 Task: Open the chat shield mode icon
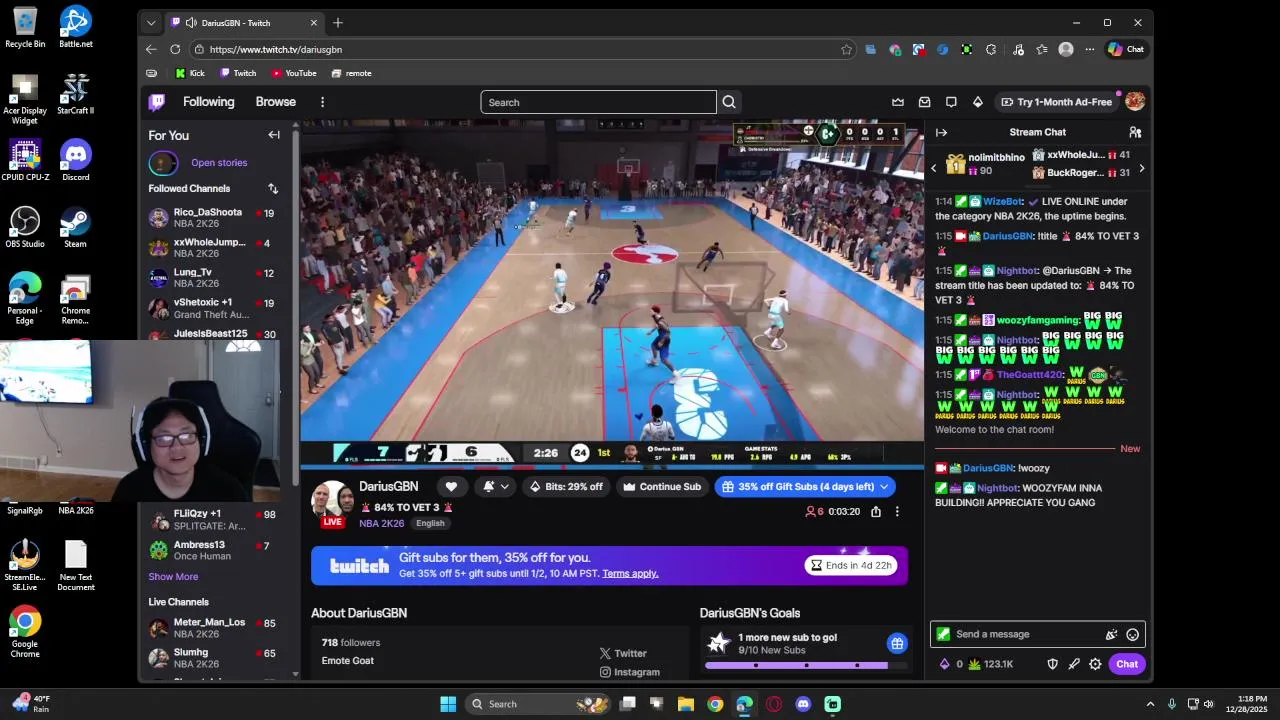coord(1052,664)
